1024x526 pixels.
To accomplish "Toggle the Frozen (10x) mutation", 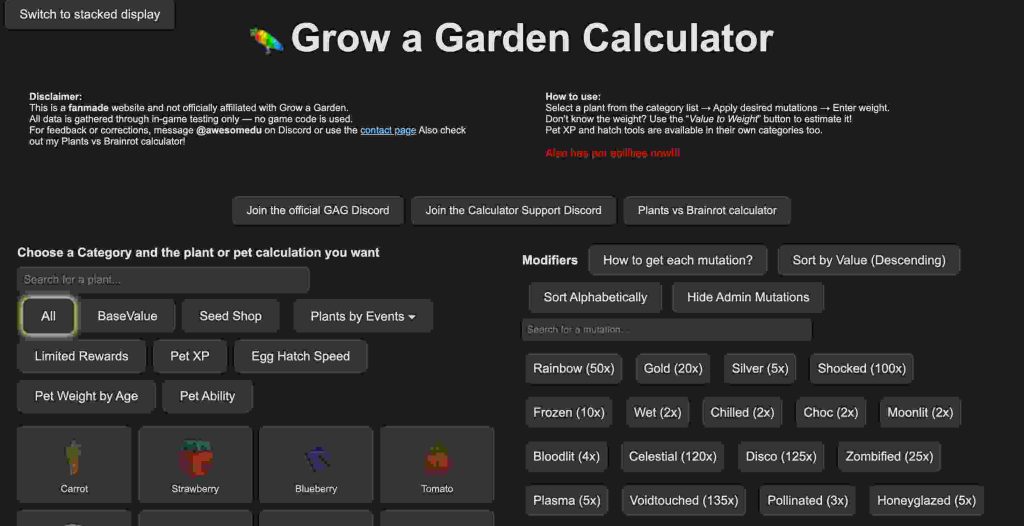I will click(x=569, y=412).
